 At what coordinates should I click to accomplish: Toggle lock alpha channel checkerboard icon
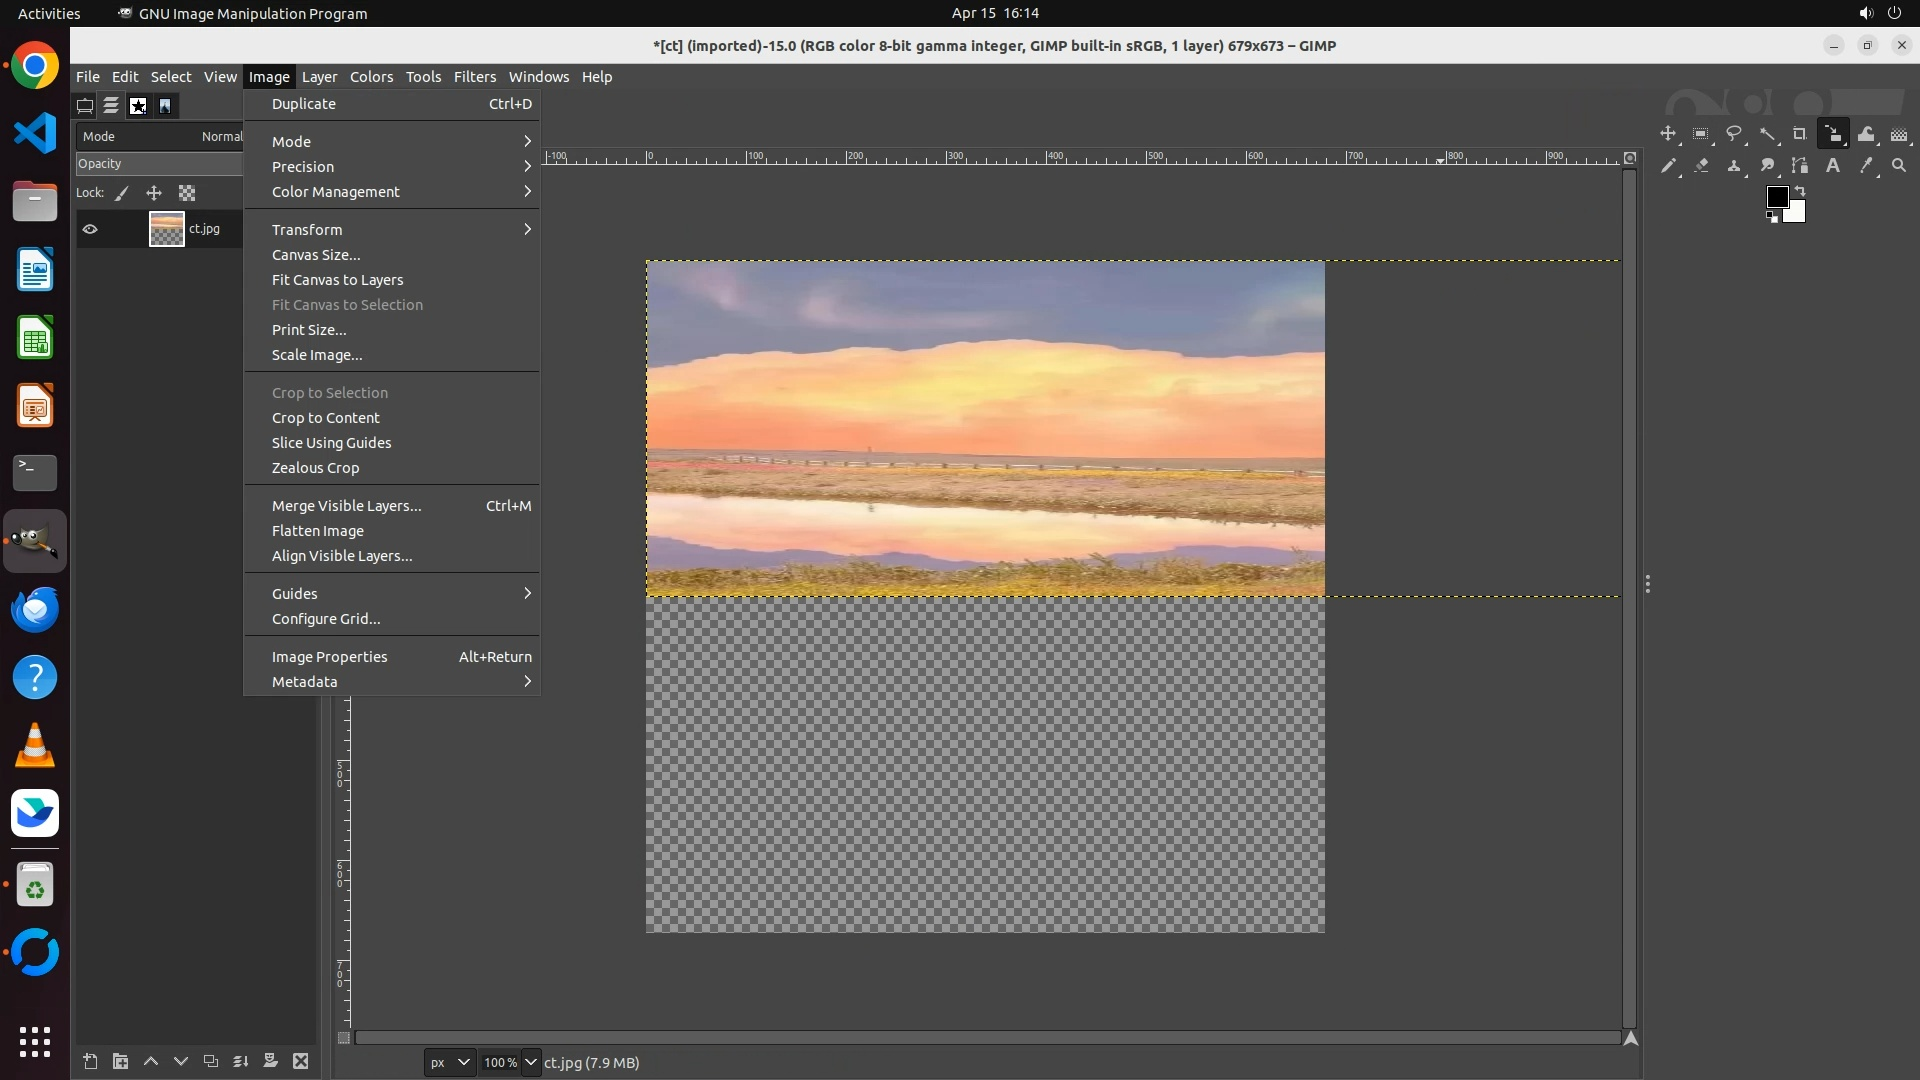[x=187, y=193]
